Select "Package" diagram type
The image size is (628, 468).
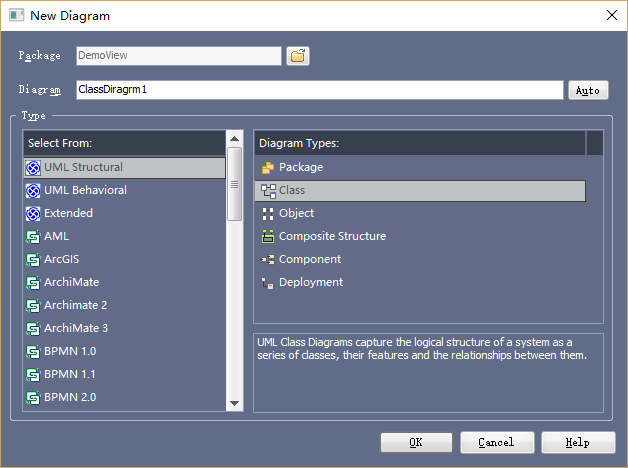pos(420,167)
